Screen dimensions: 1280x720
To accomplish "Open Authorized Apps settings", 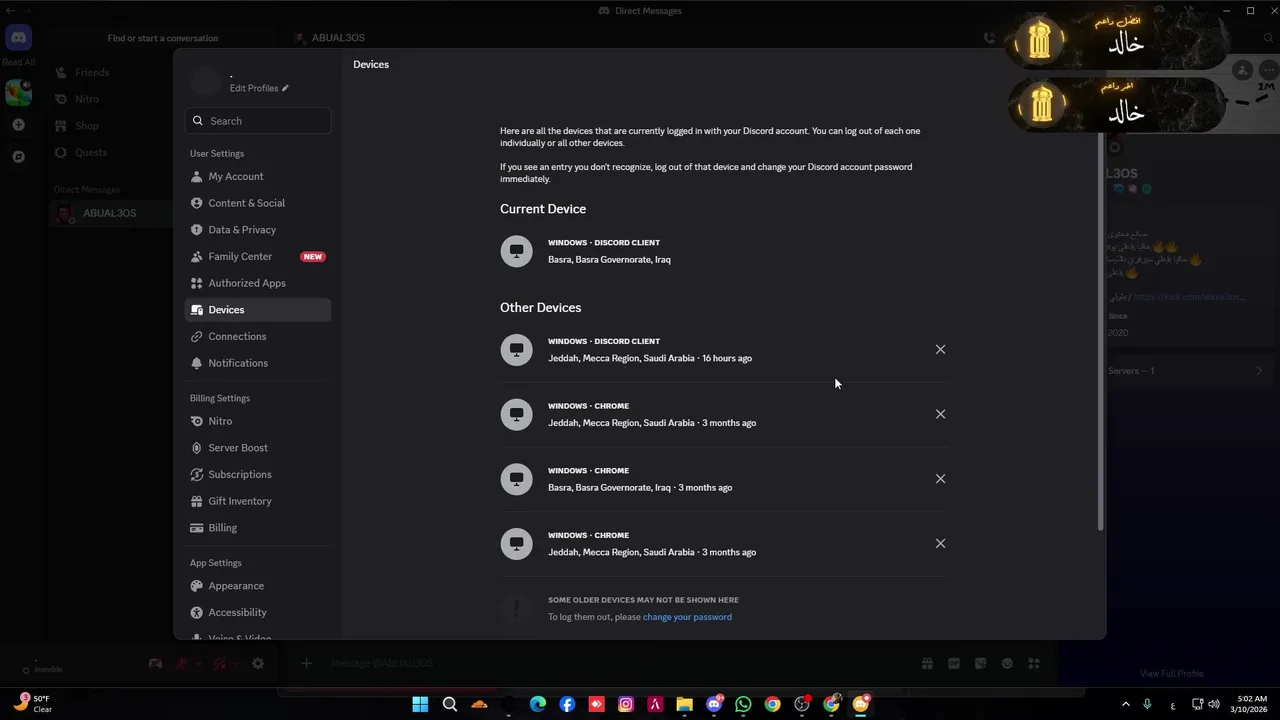I will click(x=258, y=283).
